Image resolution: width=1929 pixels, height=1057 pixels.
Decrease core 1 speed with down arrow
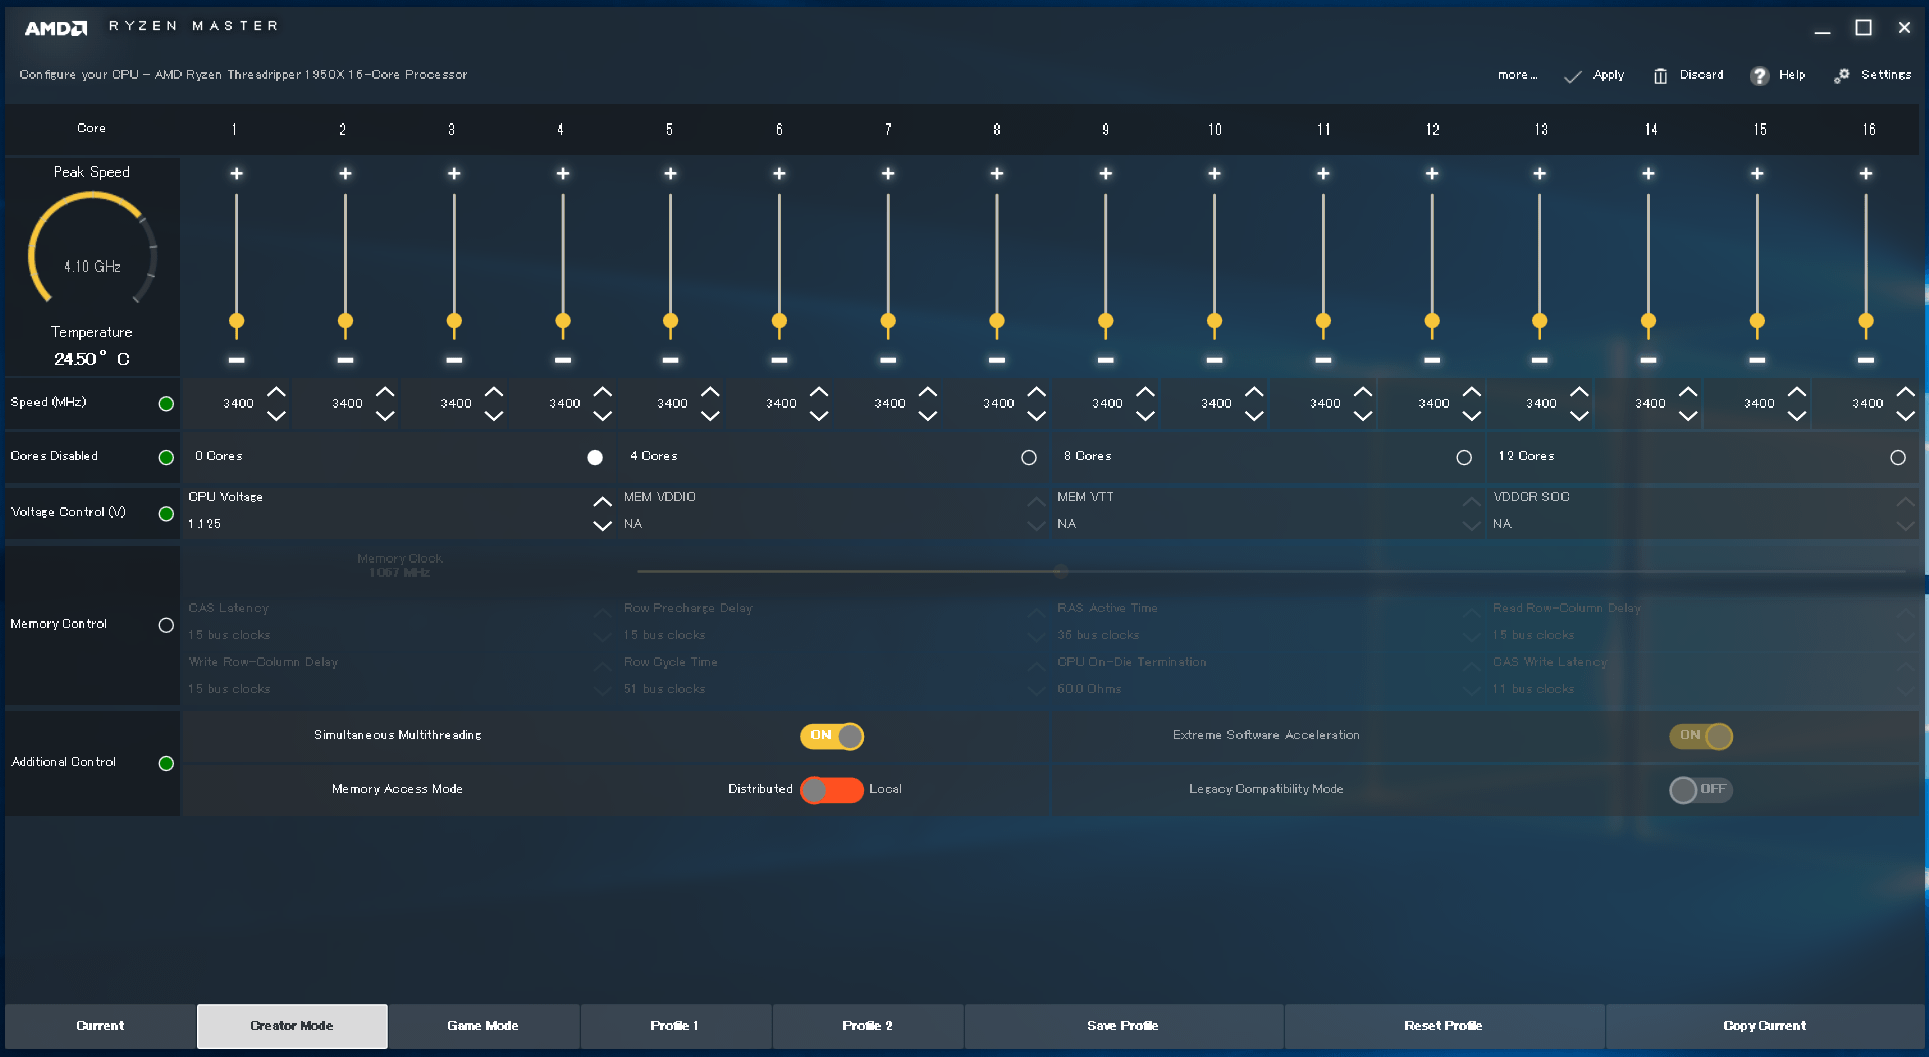(276, 416)
